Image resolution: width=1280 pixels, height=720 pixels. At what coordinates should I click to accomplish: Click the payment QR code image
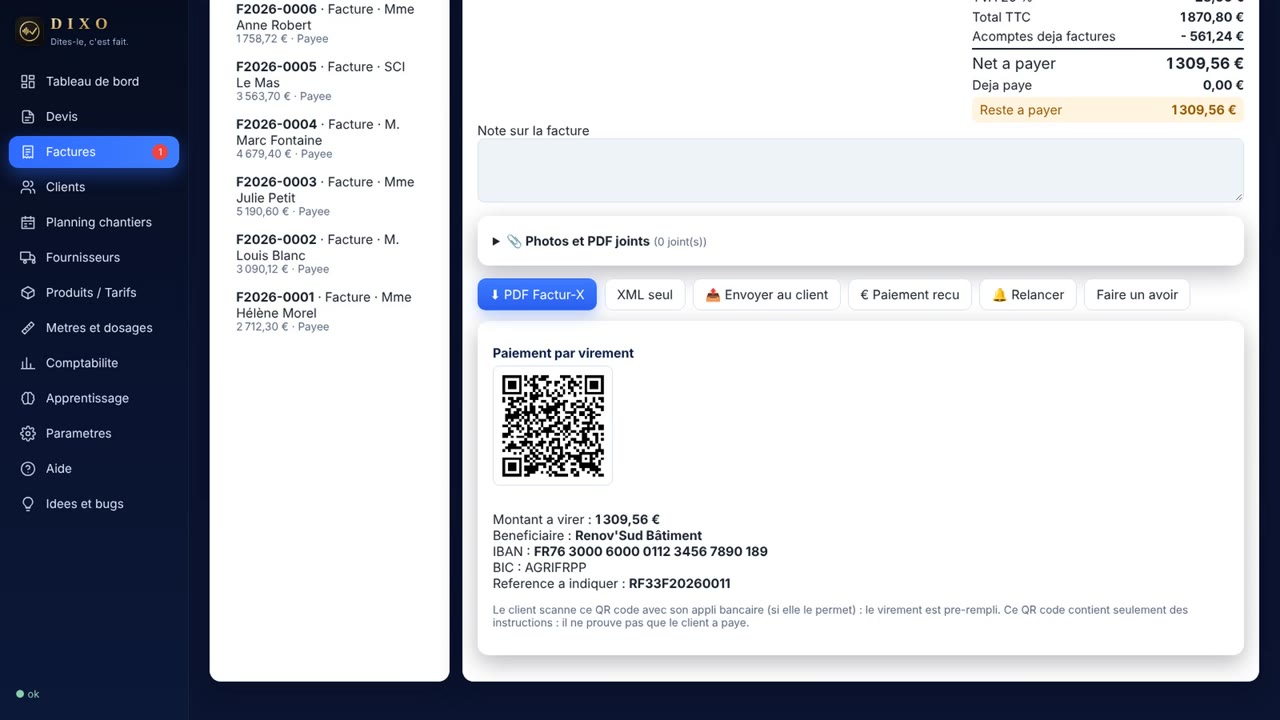(x=553, y=426)
